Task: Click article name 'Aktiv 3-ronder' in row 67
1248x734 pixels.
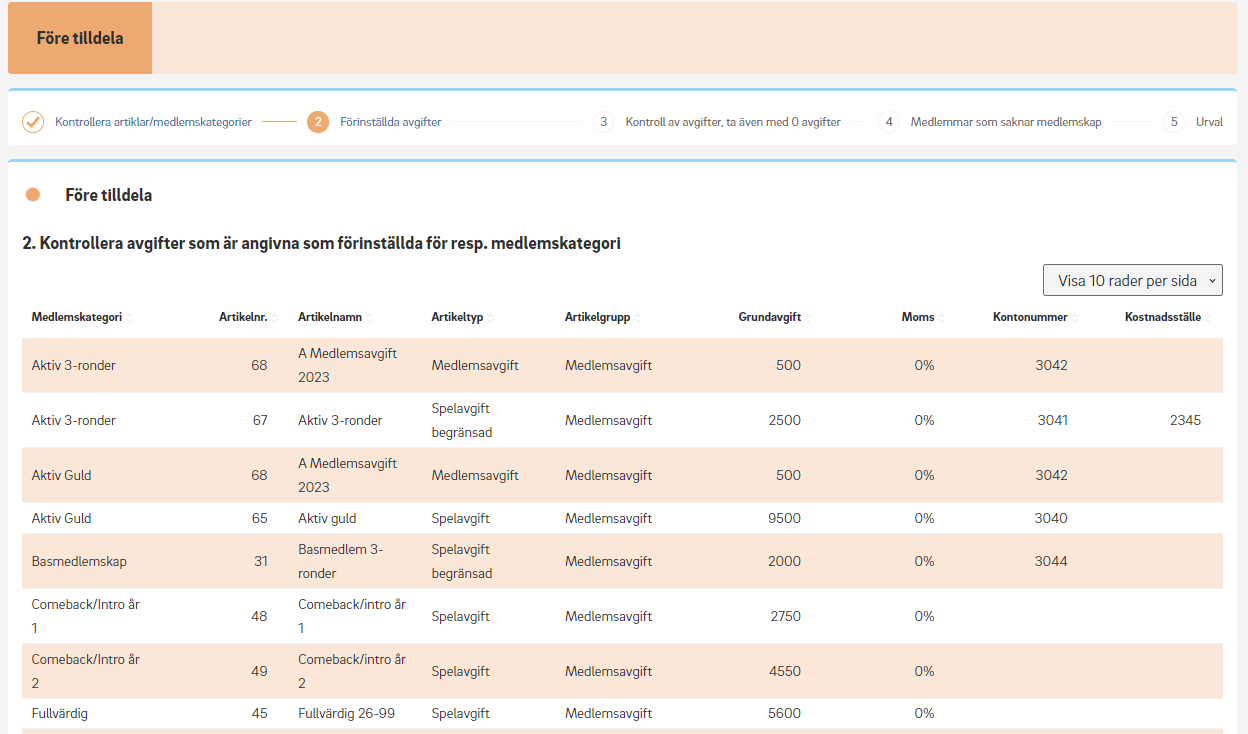Action: pyautogui.click(x=340, y=421)
